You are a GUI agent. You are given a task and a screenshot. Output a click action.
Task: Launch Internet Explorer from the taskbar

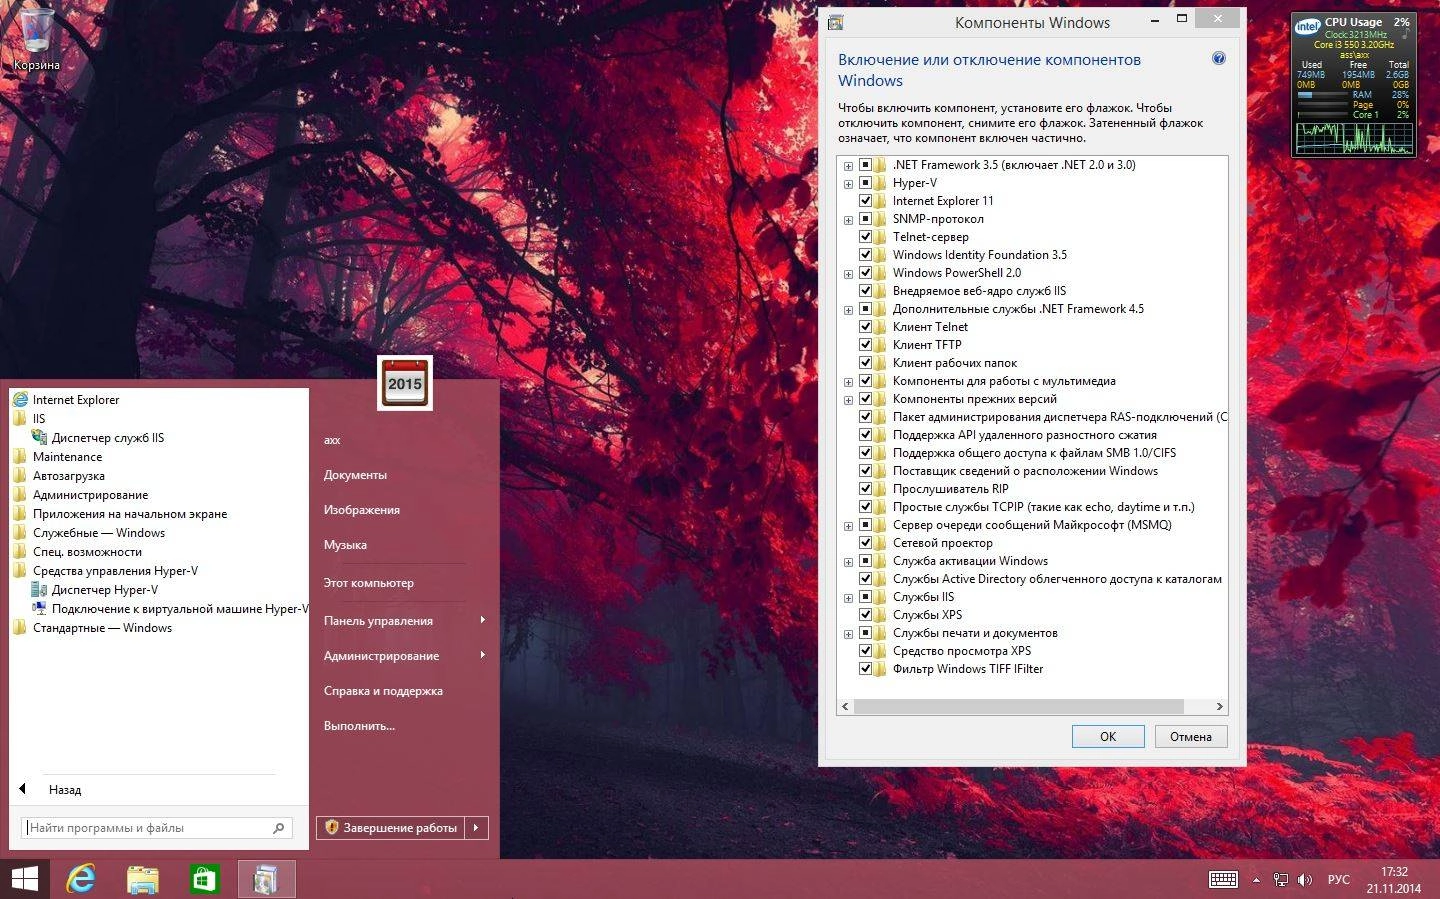81,879
